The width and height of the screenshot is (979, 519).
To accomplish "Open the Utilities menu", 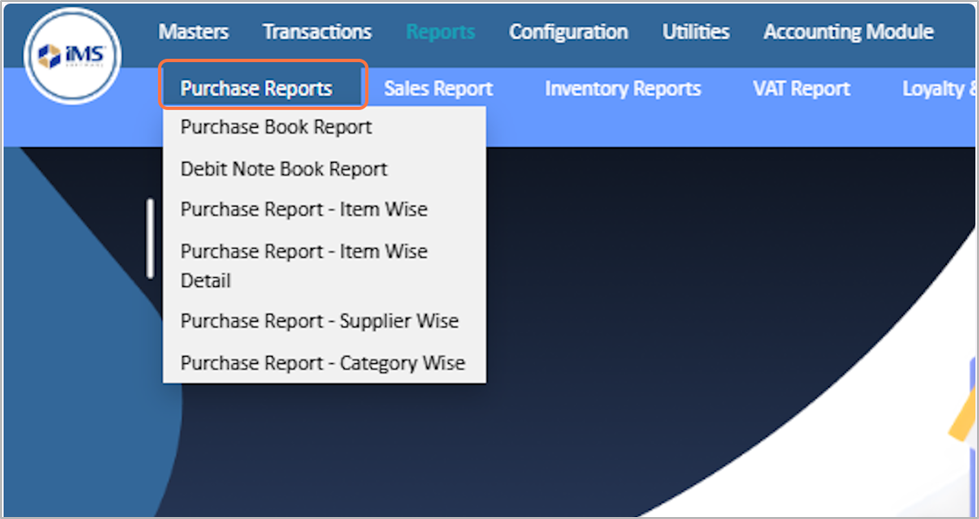I will (x=695, y=32).
